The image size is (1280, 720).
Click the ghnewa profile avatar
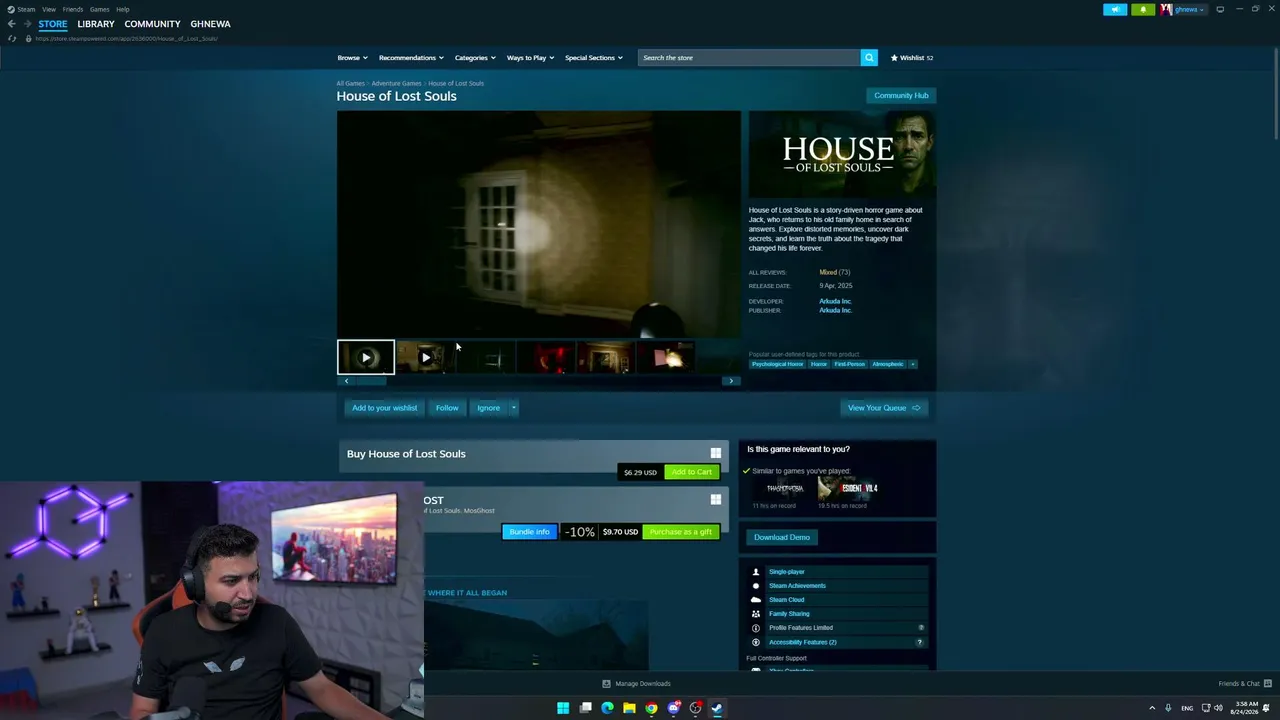coord(1166,9)
